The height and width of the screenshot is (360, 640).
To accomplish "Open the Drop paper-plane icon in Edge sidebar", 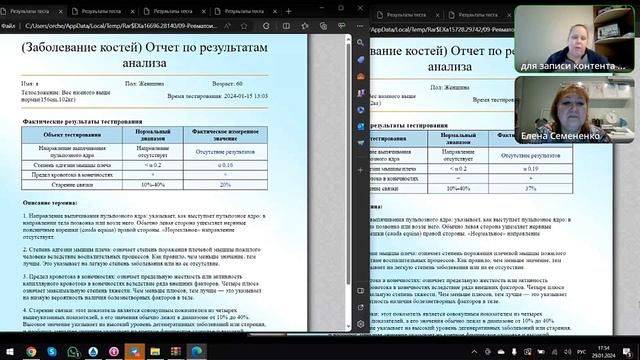I will tap(360, 143).
